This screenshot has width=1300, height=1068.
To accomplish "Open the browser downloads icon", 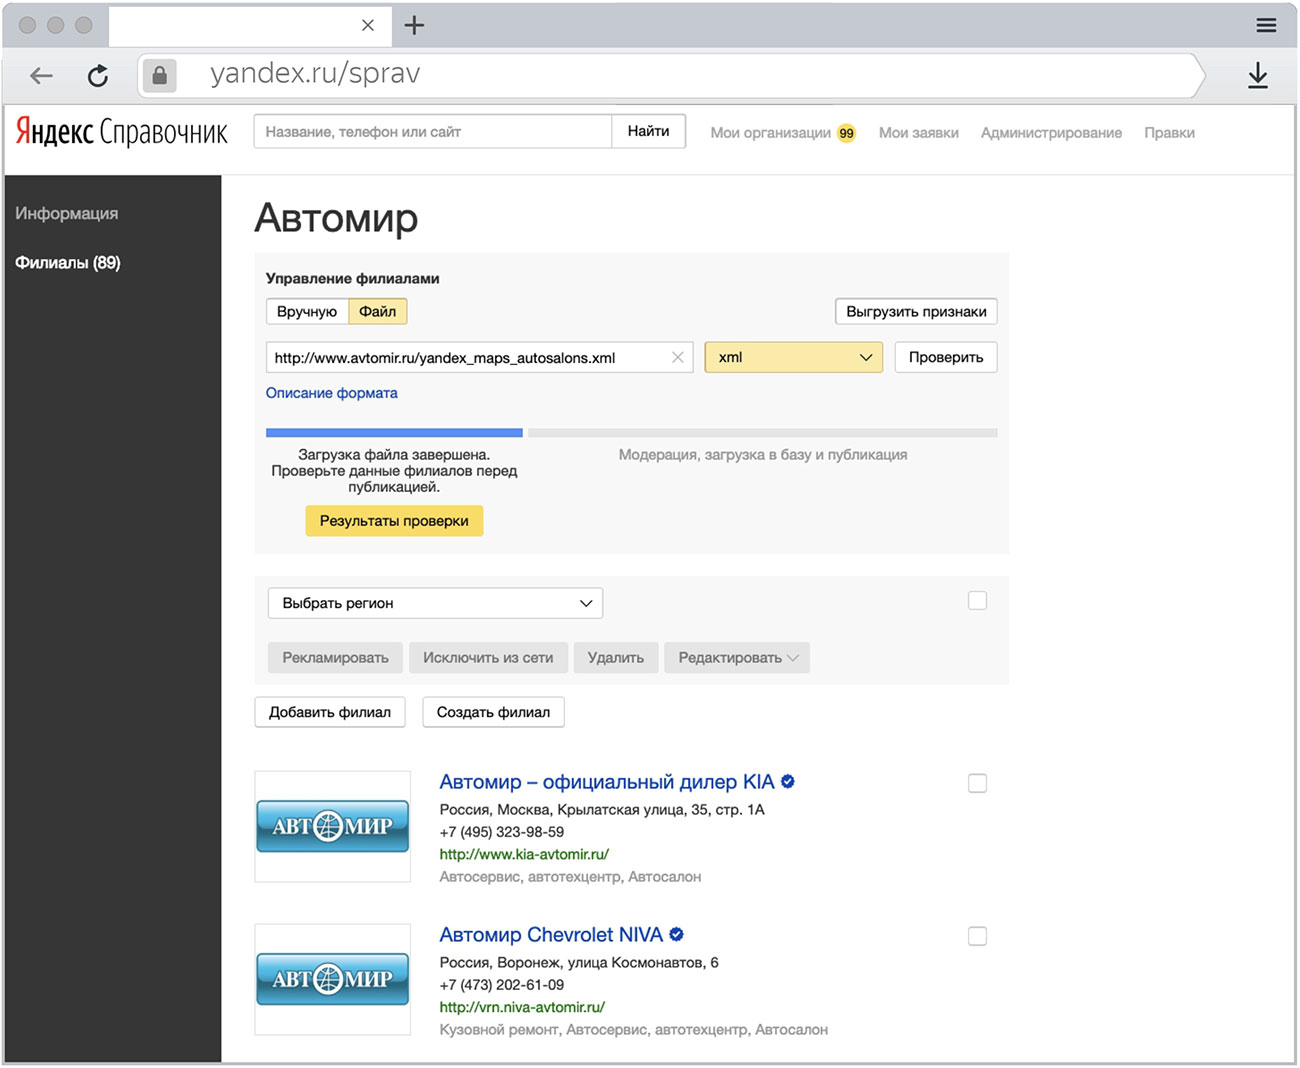I will (1258, 75).
